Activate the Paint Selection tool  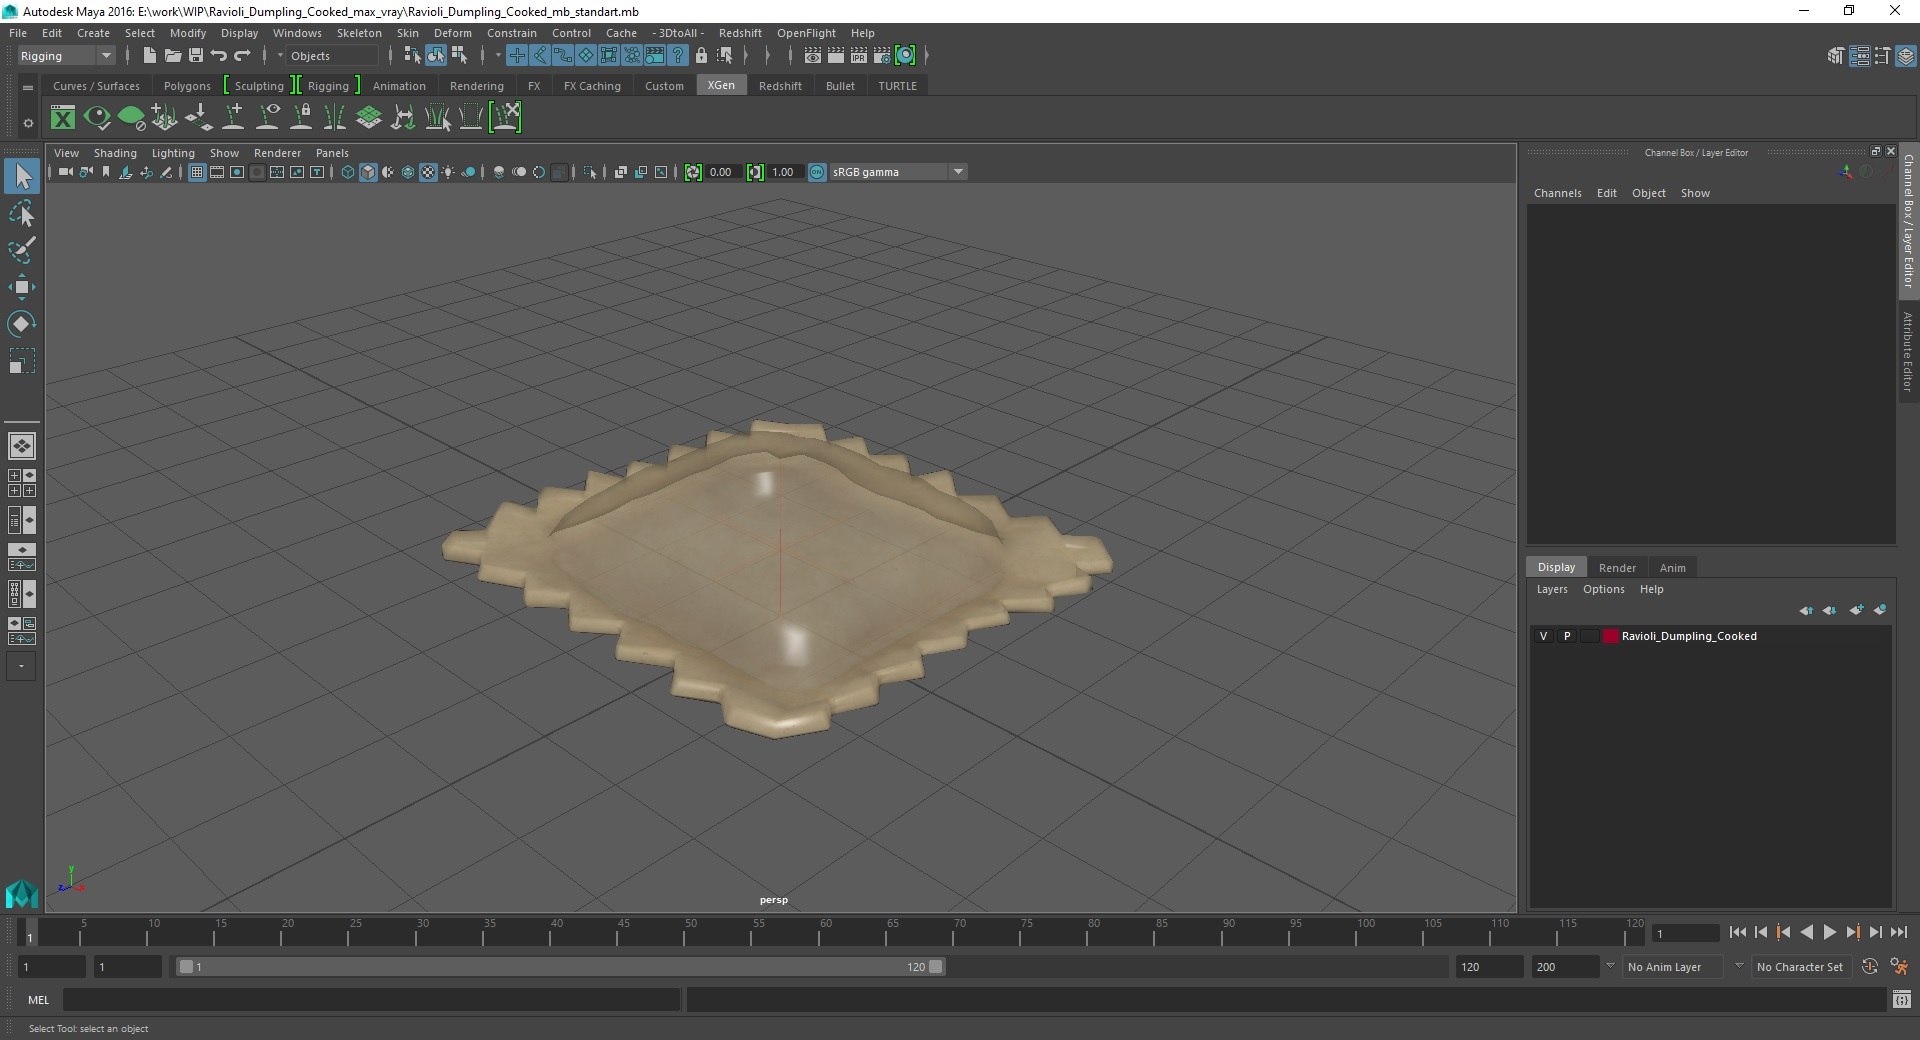point(22,250)
